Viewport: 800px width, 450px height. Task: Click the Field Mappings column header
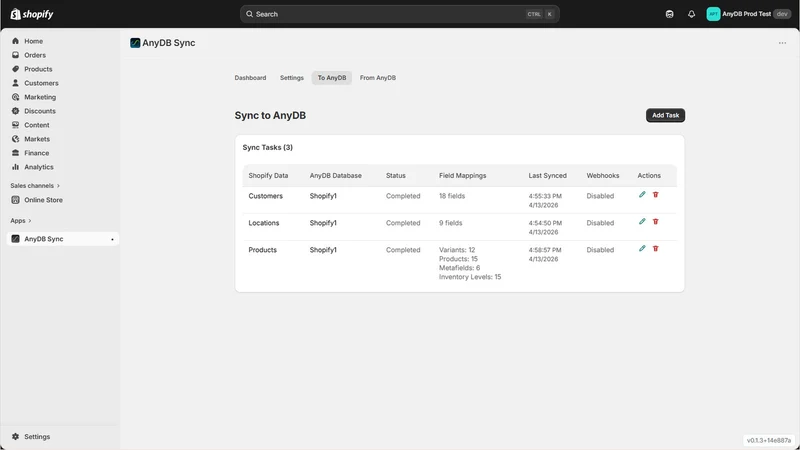[462, 176]
